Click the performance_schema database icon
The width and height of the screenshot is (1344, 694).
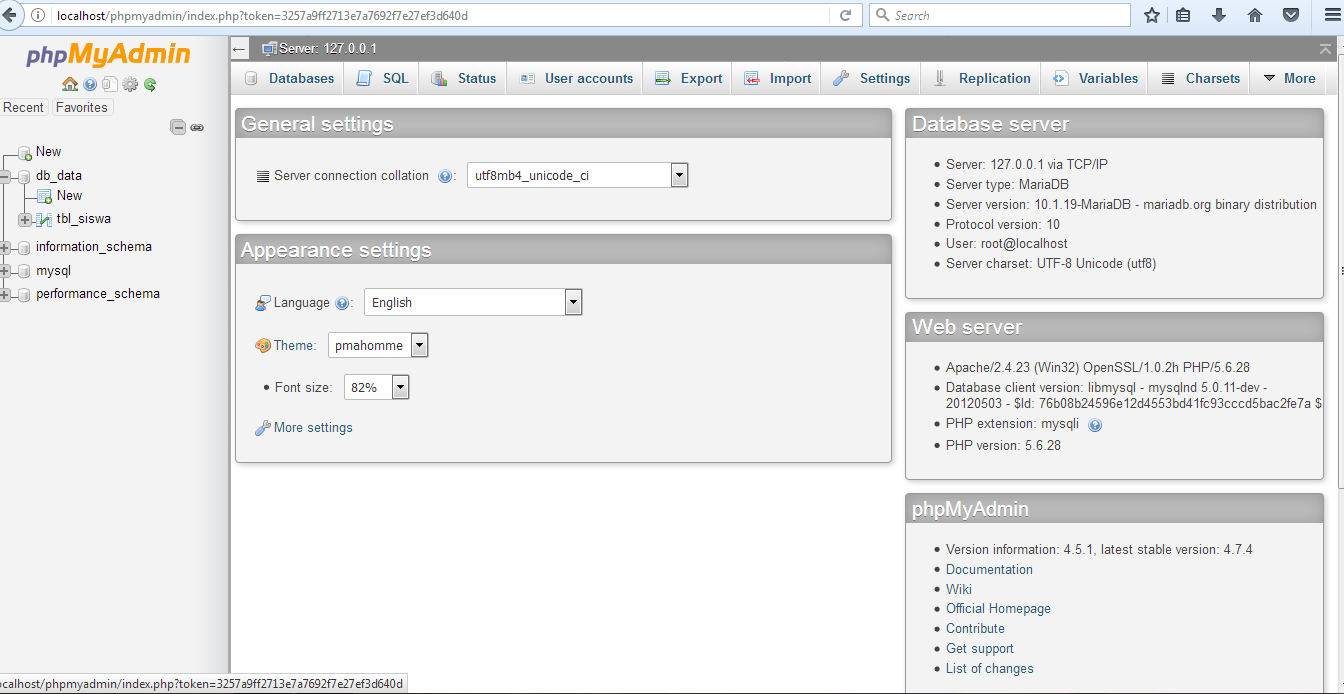tap(24, 294)
